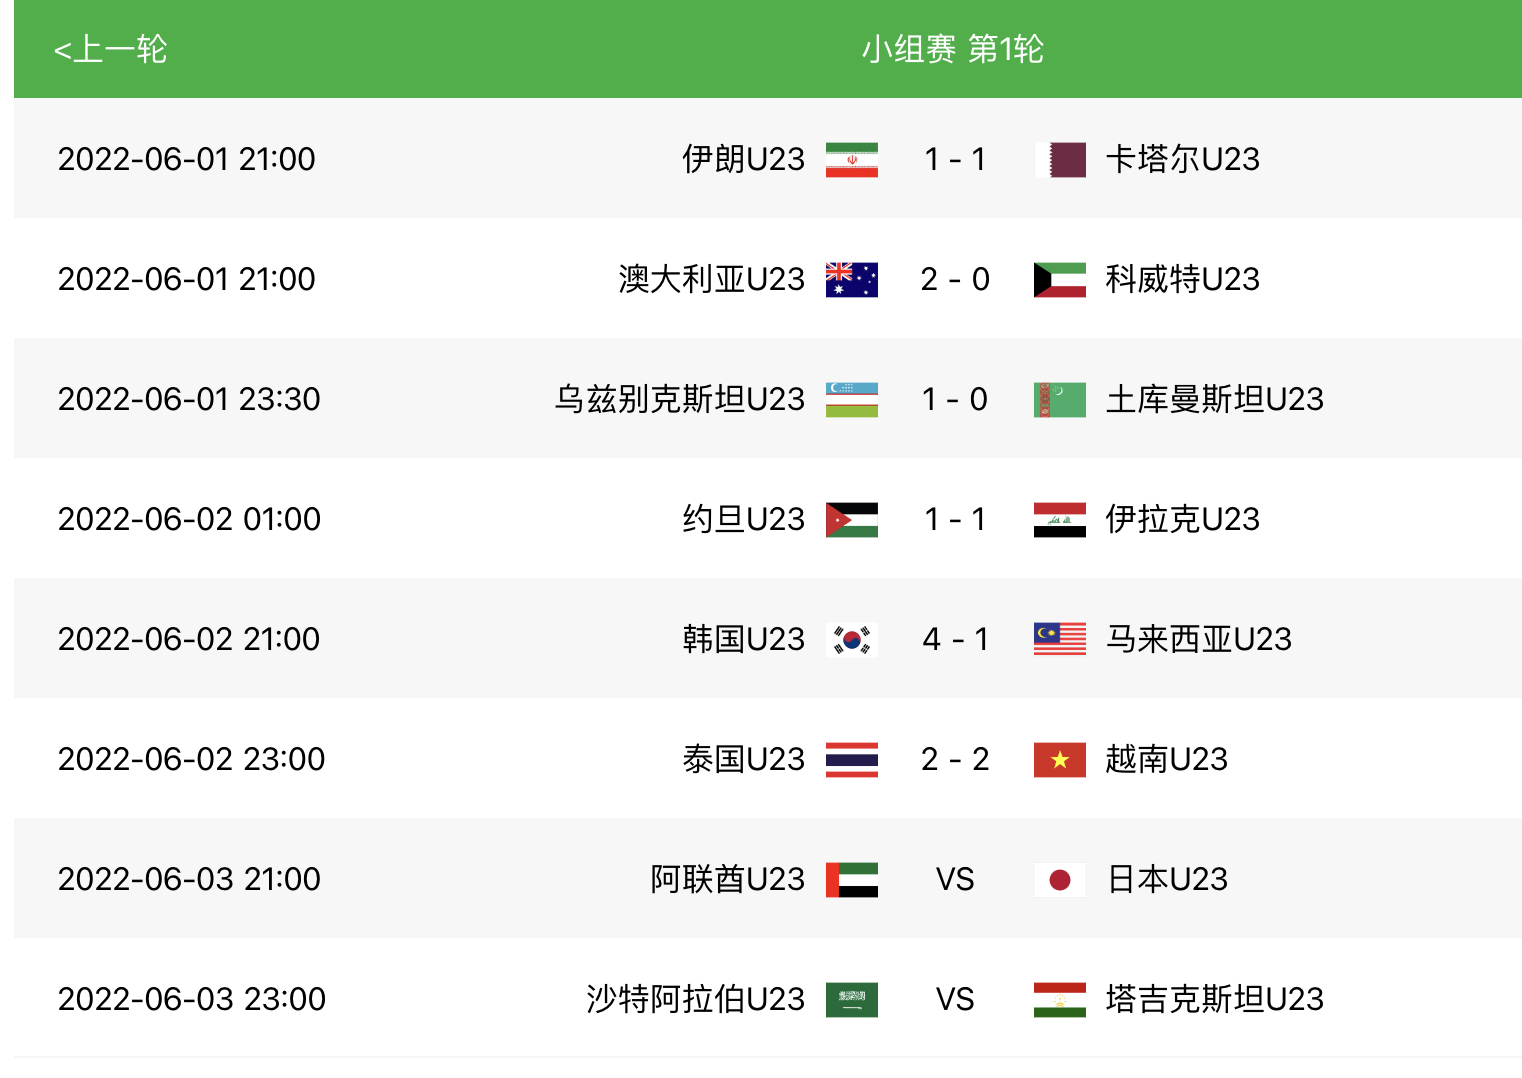Open the 约旦U23 team link
The height and width of the screenshot is (1078, 1522).
coord(743,519)
